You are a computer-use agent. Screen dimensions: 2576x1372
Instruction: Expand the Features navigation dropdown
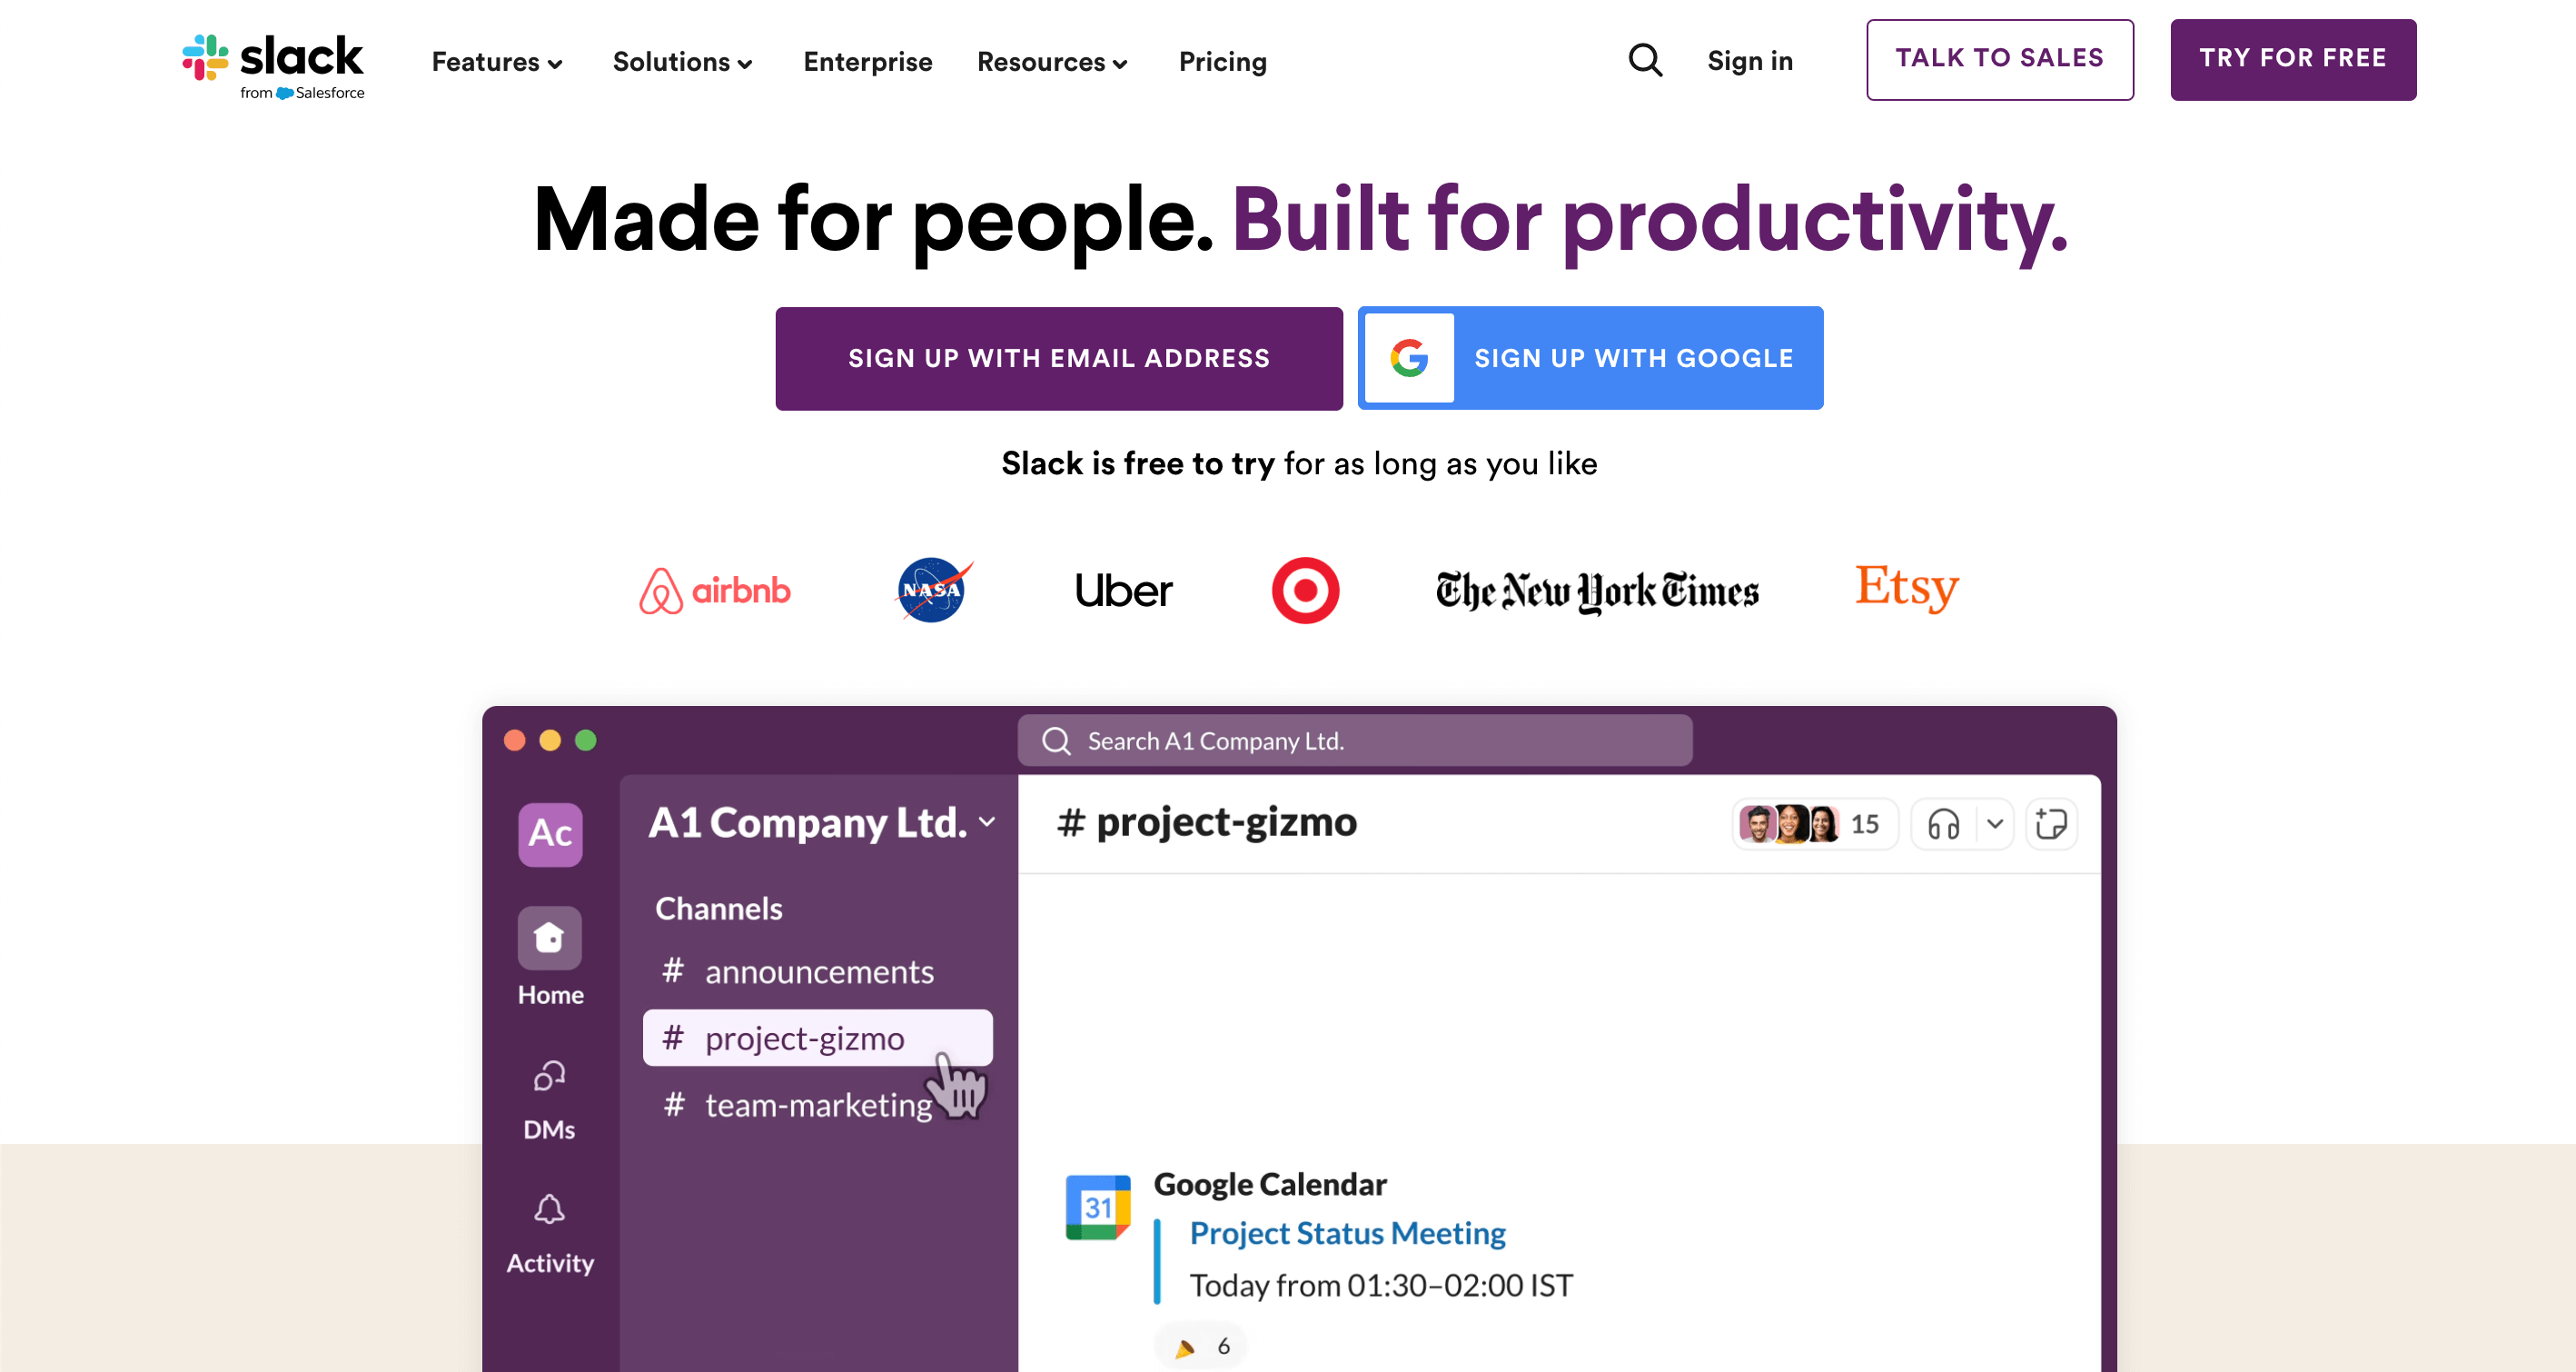(494, 62)
